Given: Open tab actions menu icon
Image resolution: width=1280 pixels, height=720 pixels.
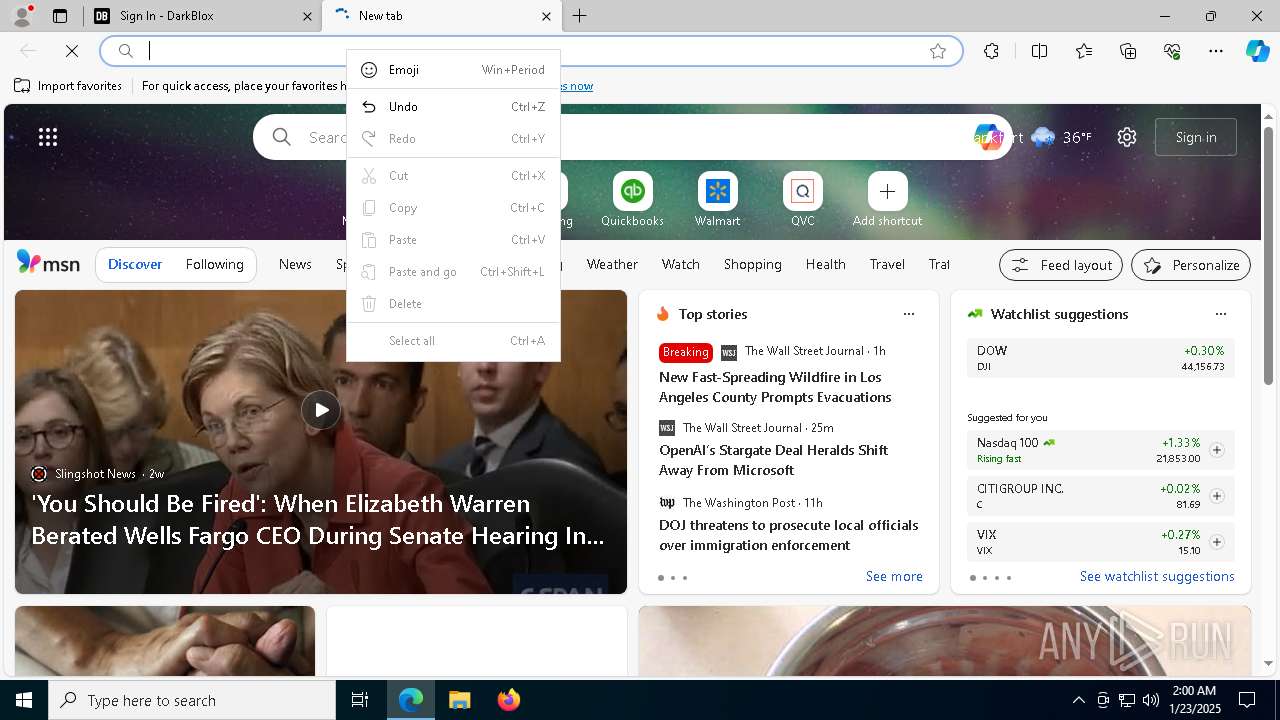Looking at the screenshot, I should tap(60, 16).
